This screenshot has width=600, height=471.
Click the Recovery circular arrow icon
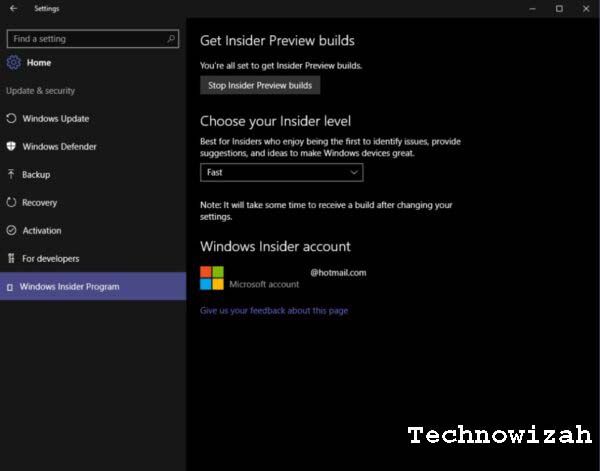tap(11, 202)
